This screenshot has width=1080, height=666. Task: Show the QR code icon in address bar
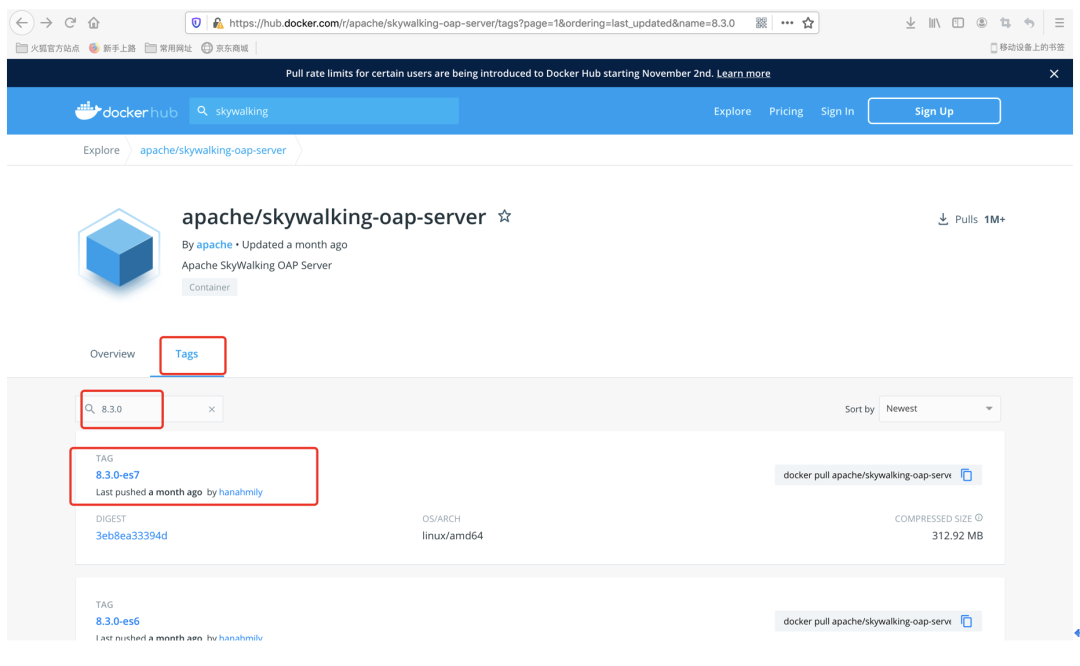pyautogui.click(x=761, y=23)
